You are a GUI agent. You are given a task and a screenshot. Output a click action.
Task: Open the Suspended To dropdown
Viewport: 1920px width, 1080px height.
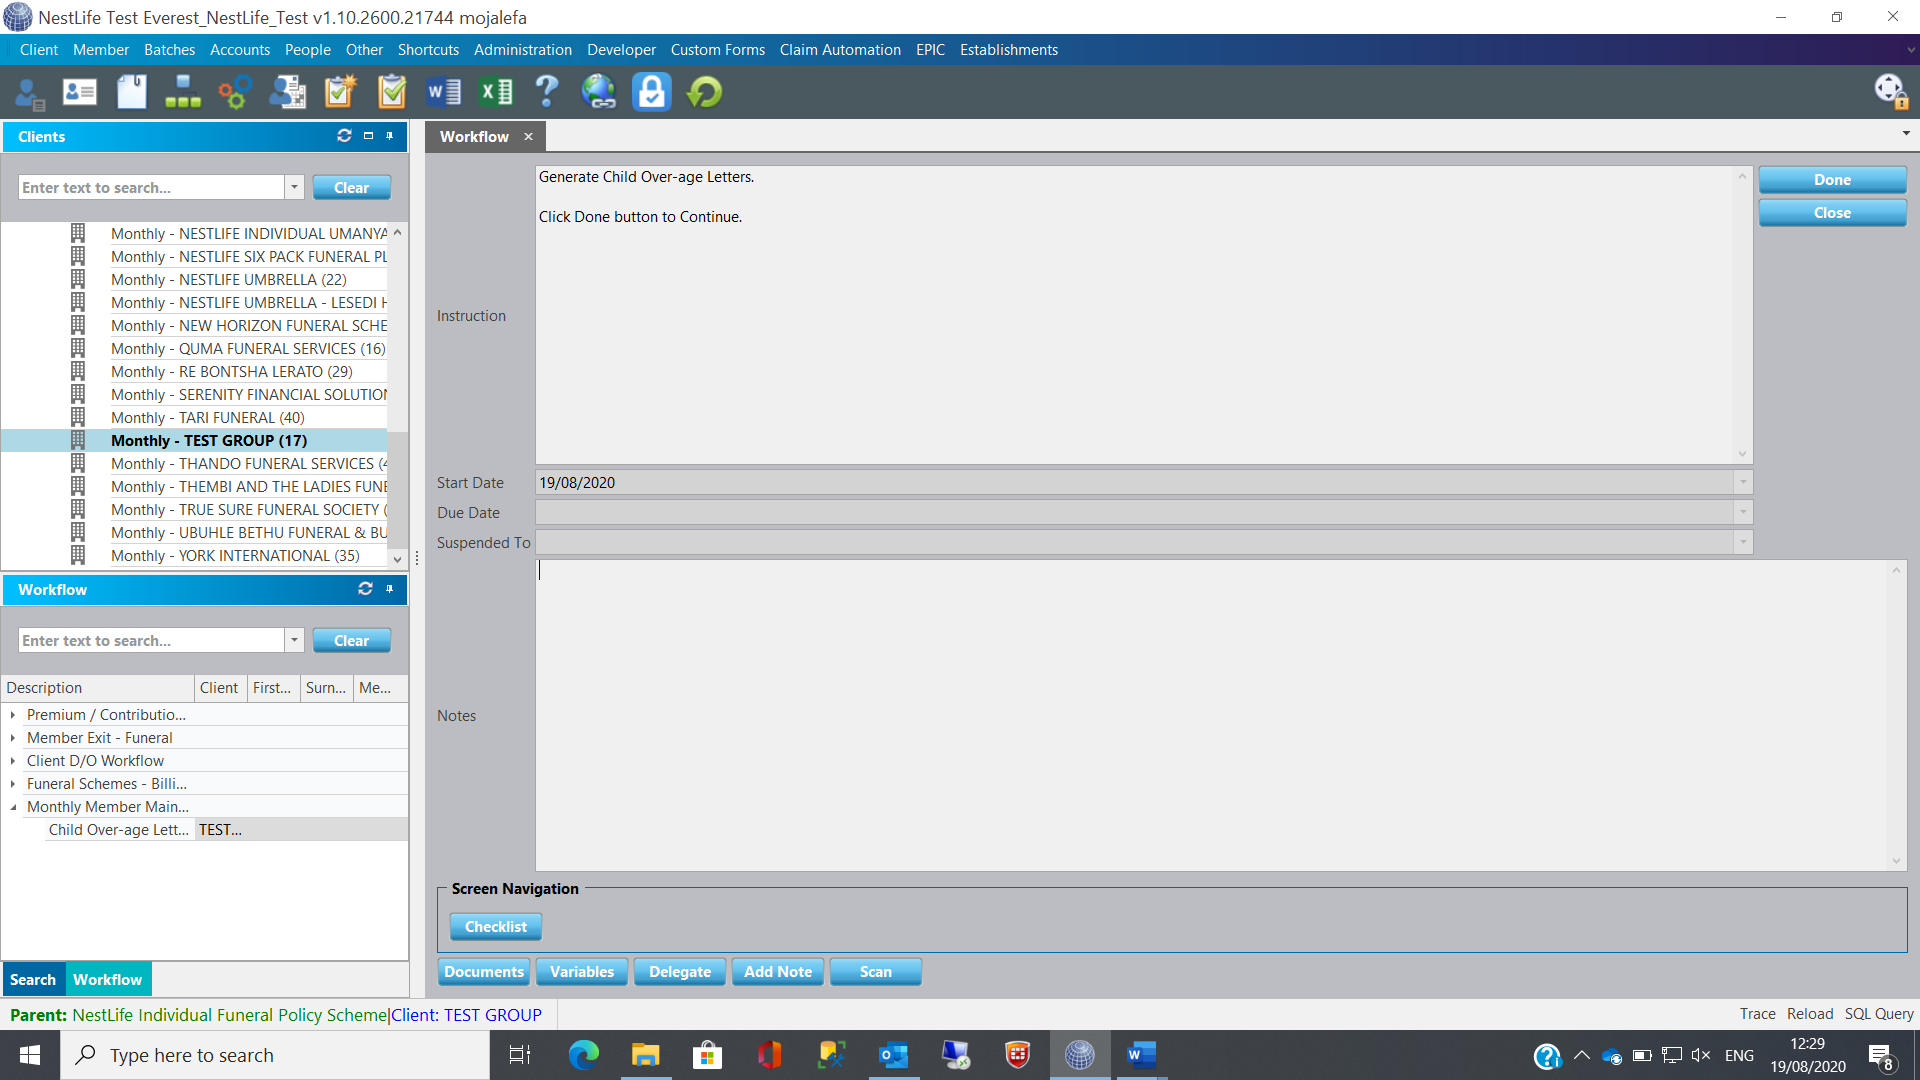click(x=1743, y=542)
